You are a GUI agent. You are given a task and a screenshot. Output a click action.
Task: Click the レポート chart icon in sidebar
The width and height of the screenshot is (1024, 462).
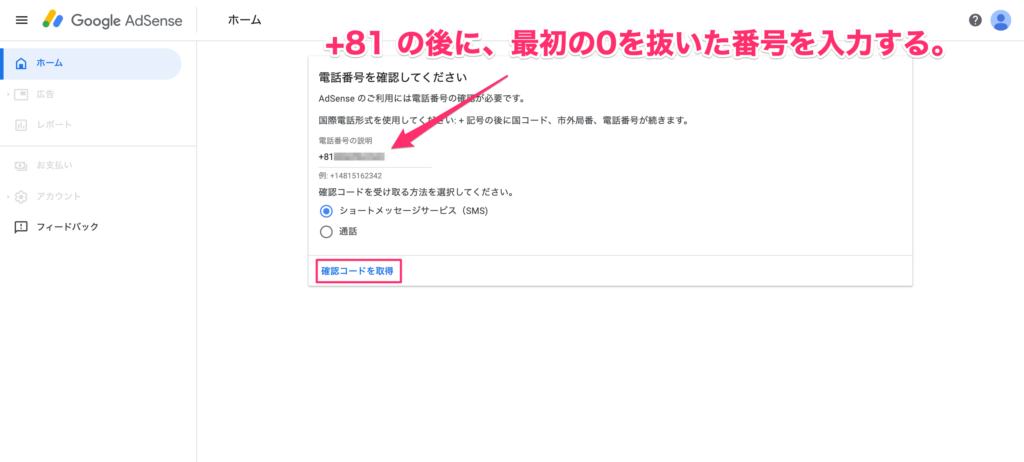(21, 124)
